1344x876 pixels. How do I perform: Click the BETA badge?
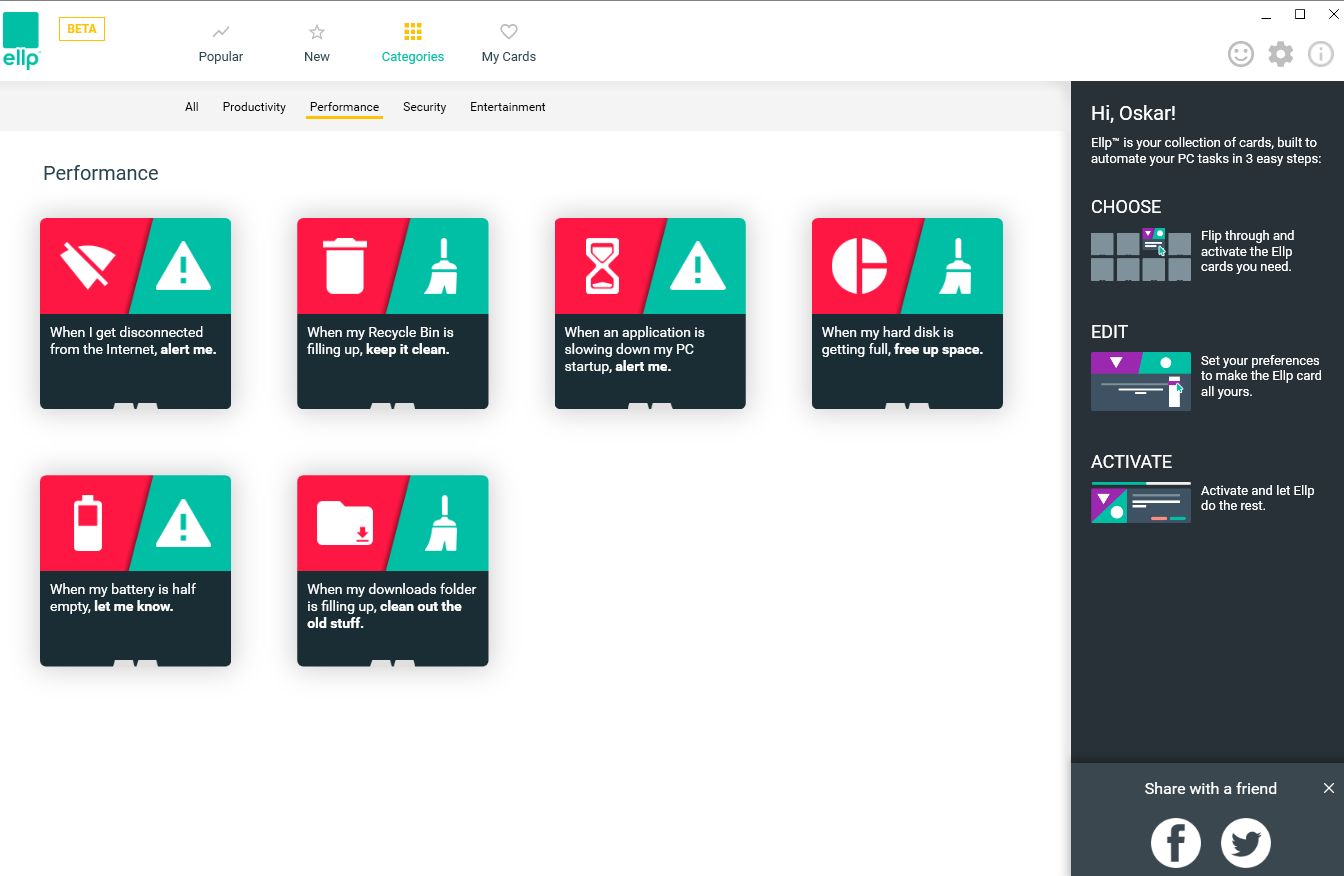[x=82, y=29]
